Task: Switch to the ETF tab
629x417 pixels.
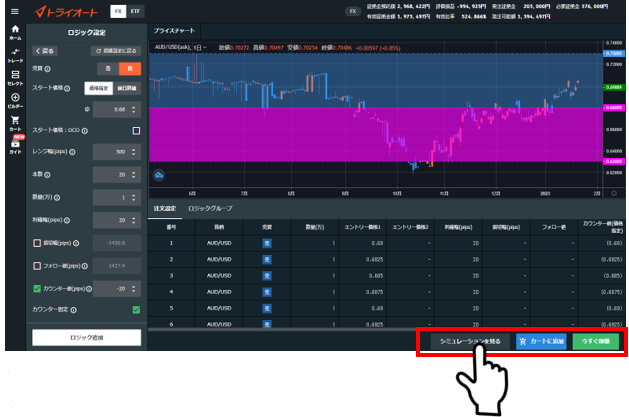Action: coord(136,11)
